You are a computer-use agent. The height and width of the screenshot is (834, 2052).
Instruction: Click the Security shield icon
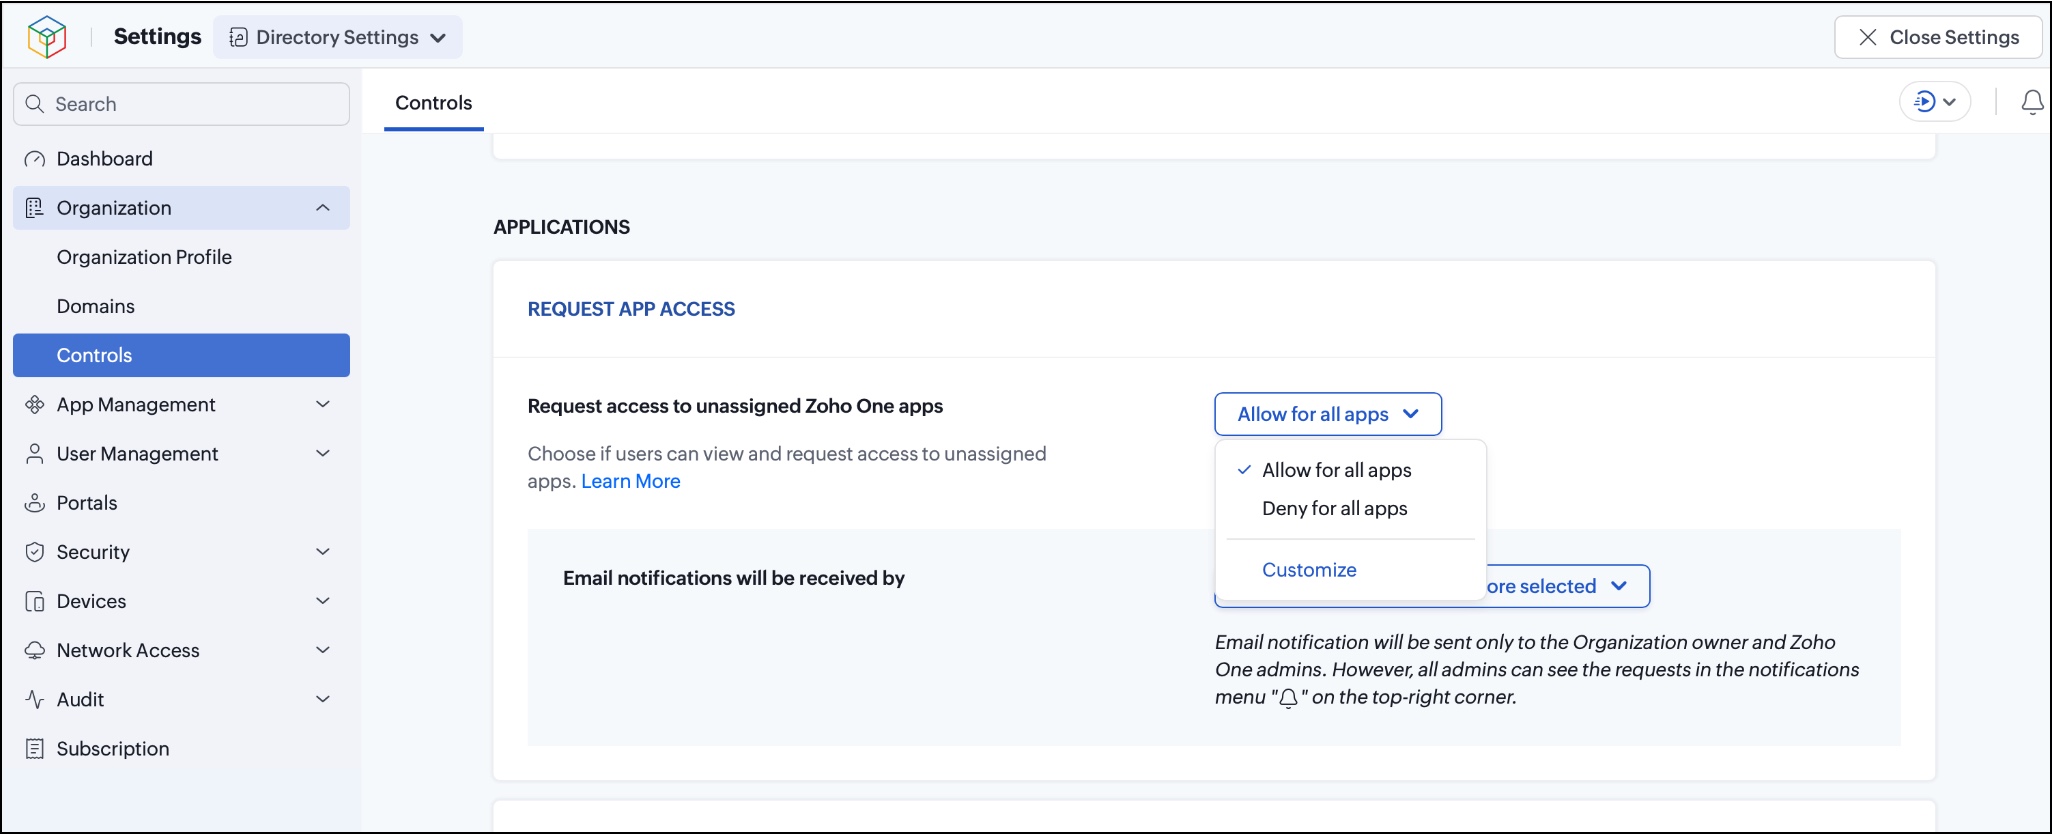pyautogui.click(x=35, y=552)
